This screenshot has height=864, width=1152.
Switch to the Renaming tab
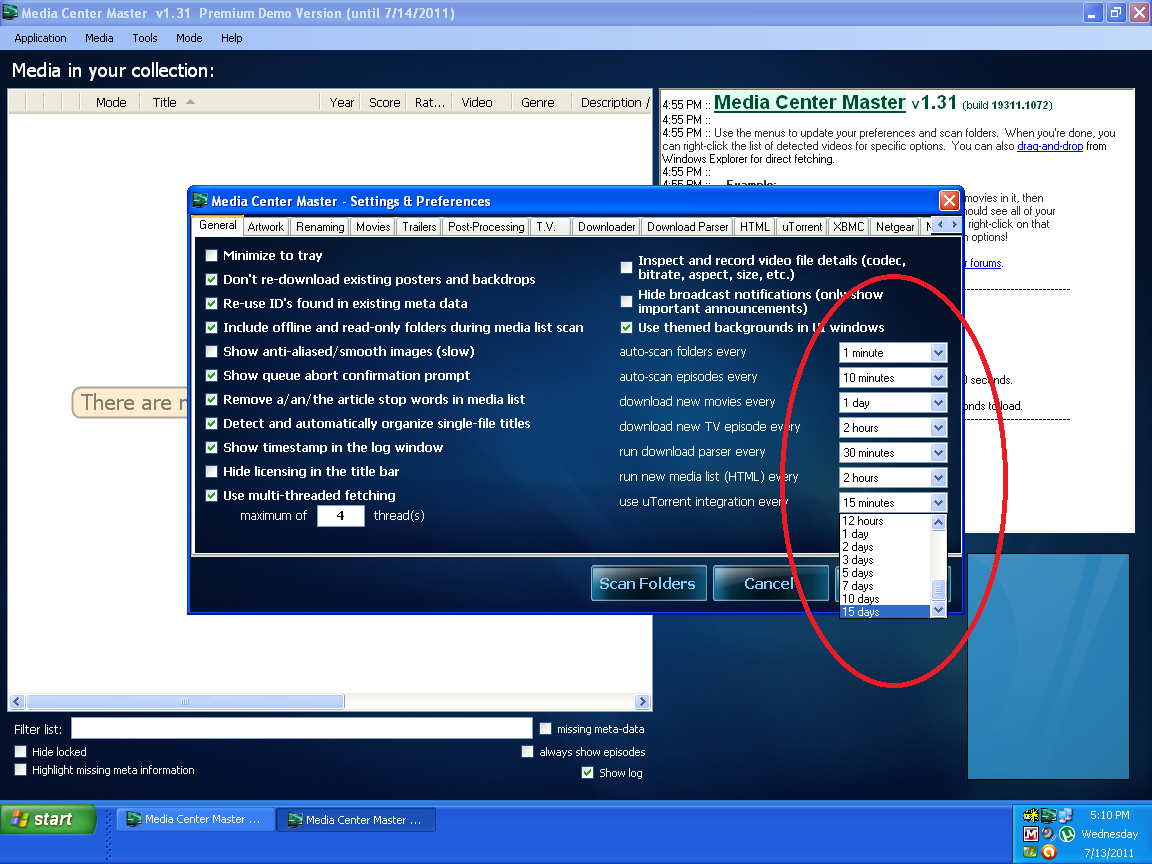click(x=320, y=227)
